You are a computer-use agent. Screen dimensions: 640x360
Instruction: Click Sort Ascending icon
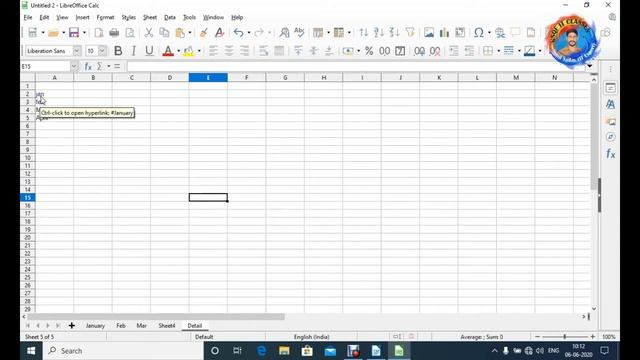(x=379, y=33)
